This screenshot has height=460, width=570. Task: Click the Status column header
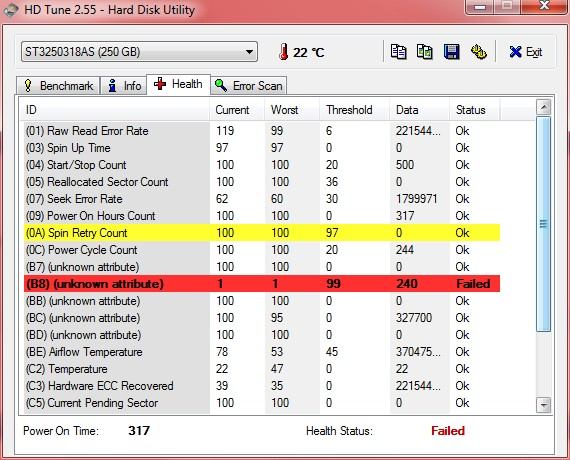(x=475, y=110)
